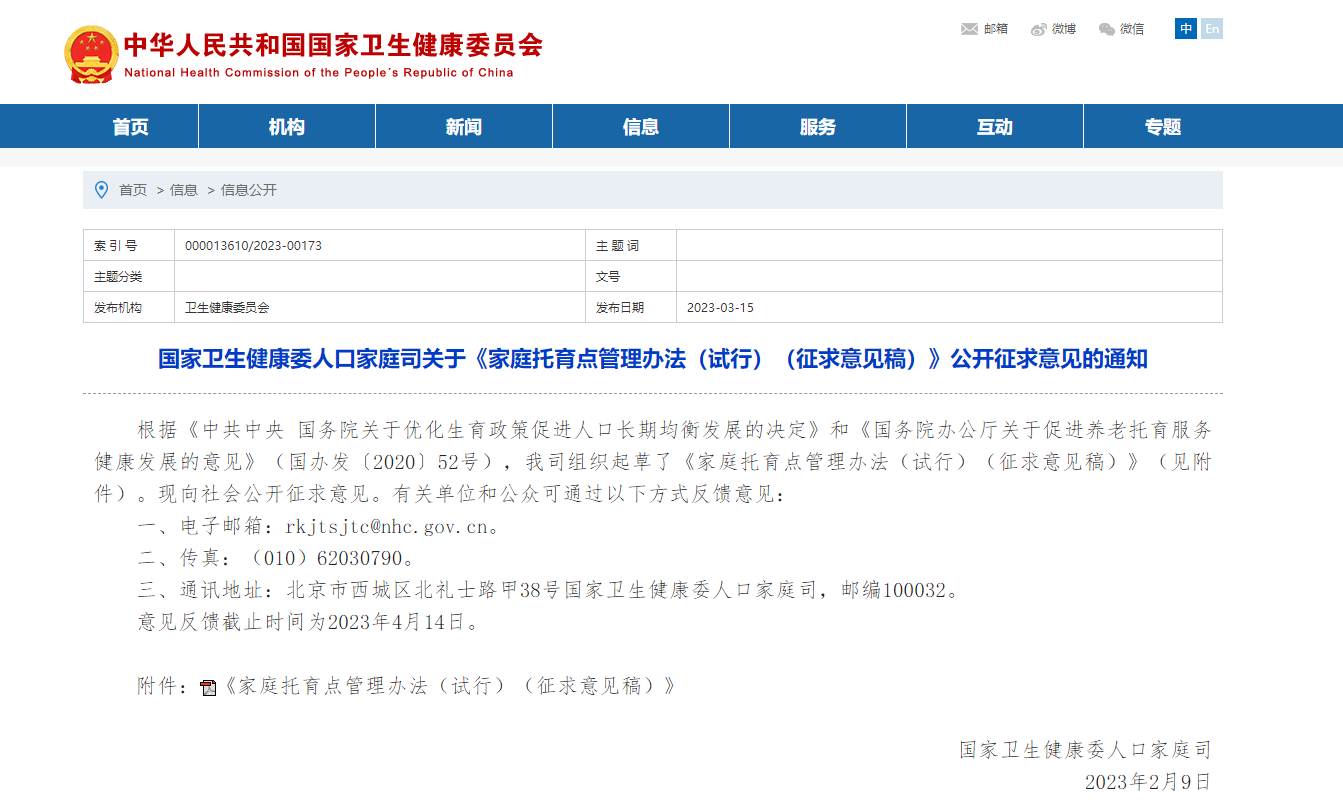Expand the 互动 navigation menu
The height and width of the screenshot is (800, 1343).
coord(995,127)
